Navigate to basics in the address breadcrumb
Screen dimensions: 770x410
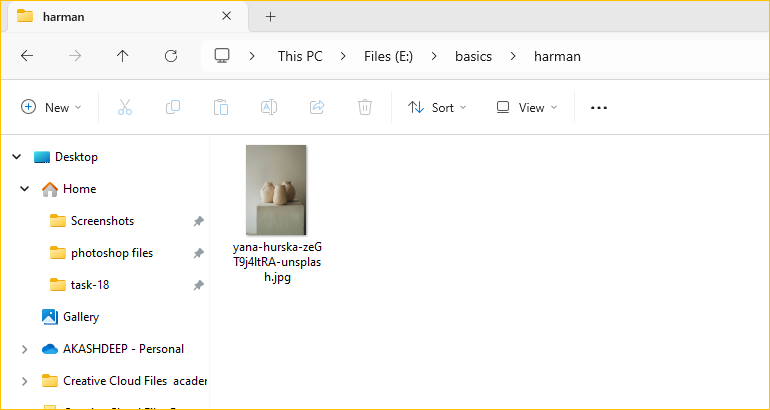coord(473,56)
